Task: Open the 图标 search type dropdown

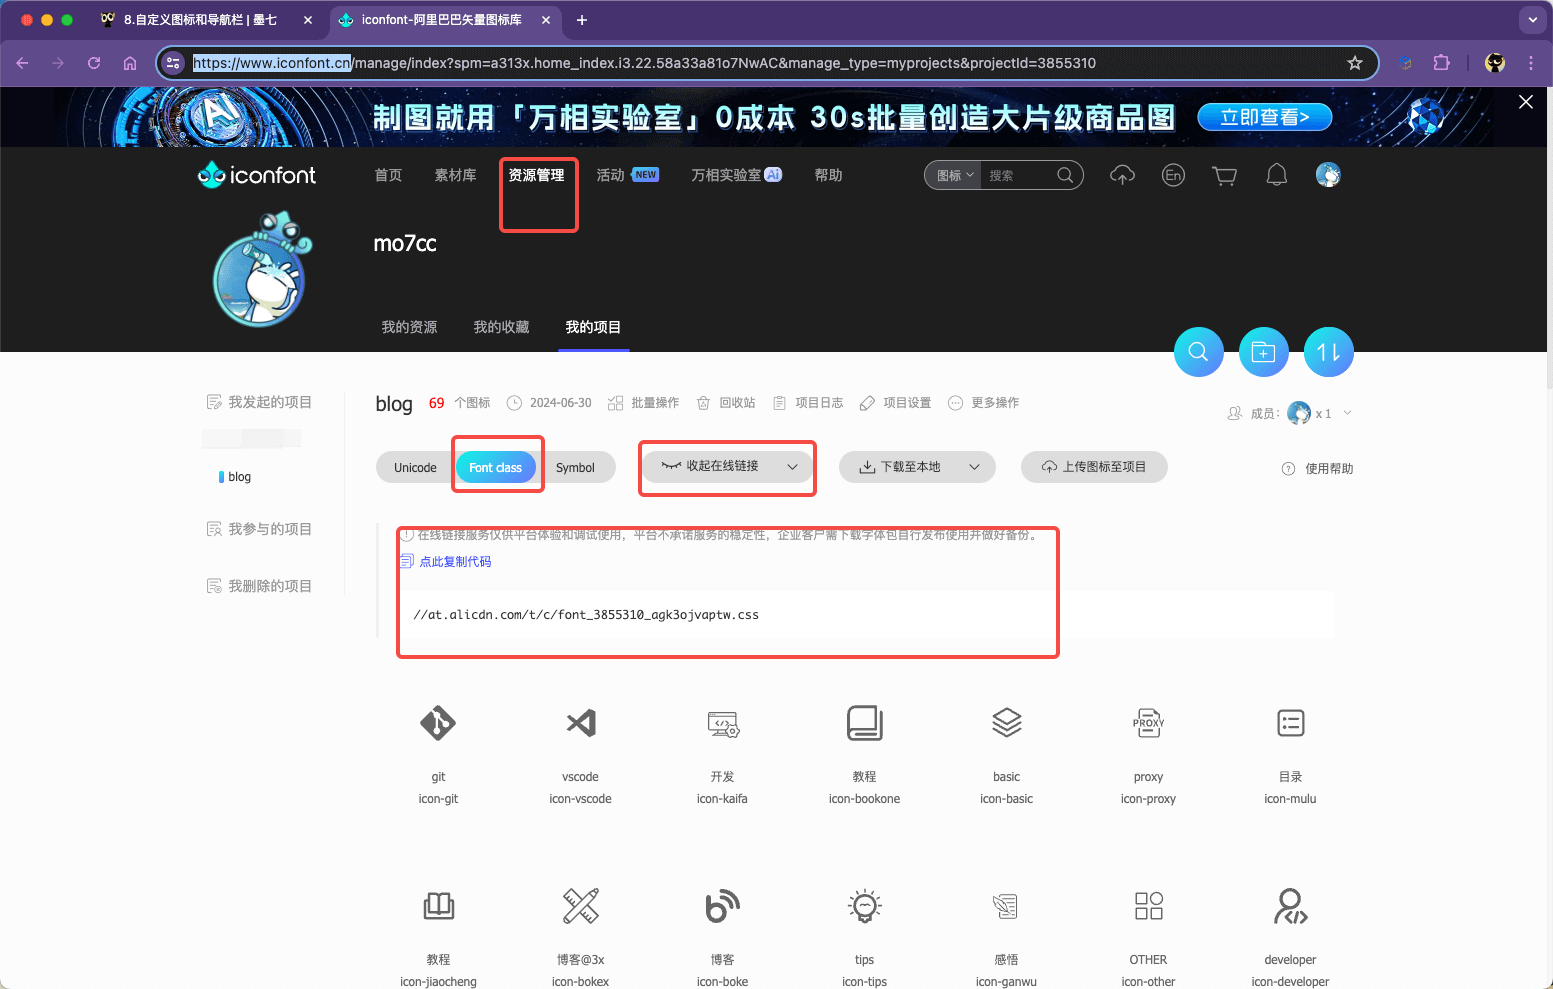Action: [954, 175]
